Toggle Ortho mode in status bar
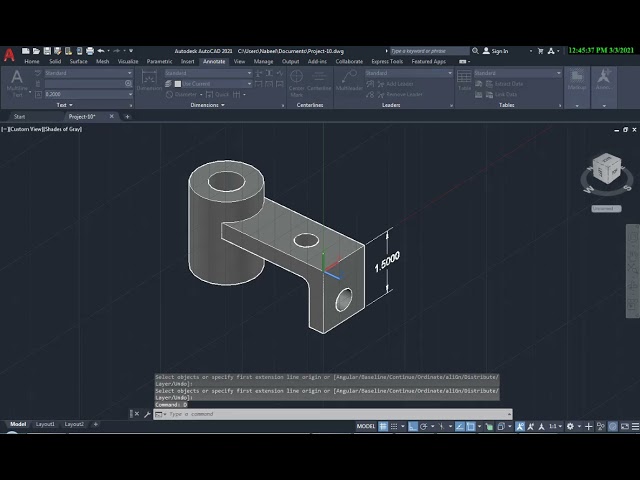This screenshot has width=640, height=480. (x=413, y=427)
